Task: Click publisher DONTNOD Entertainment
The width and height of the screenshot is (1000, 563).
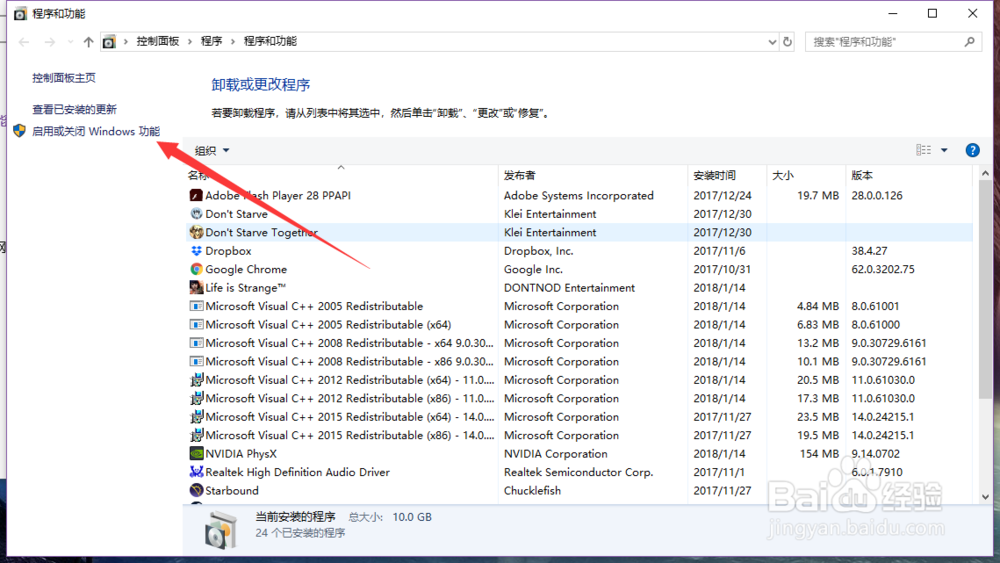Action: click(x=570, y=288)
